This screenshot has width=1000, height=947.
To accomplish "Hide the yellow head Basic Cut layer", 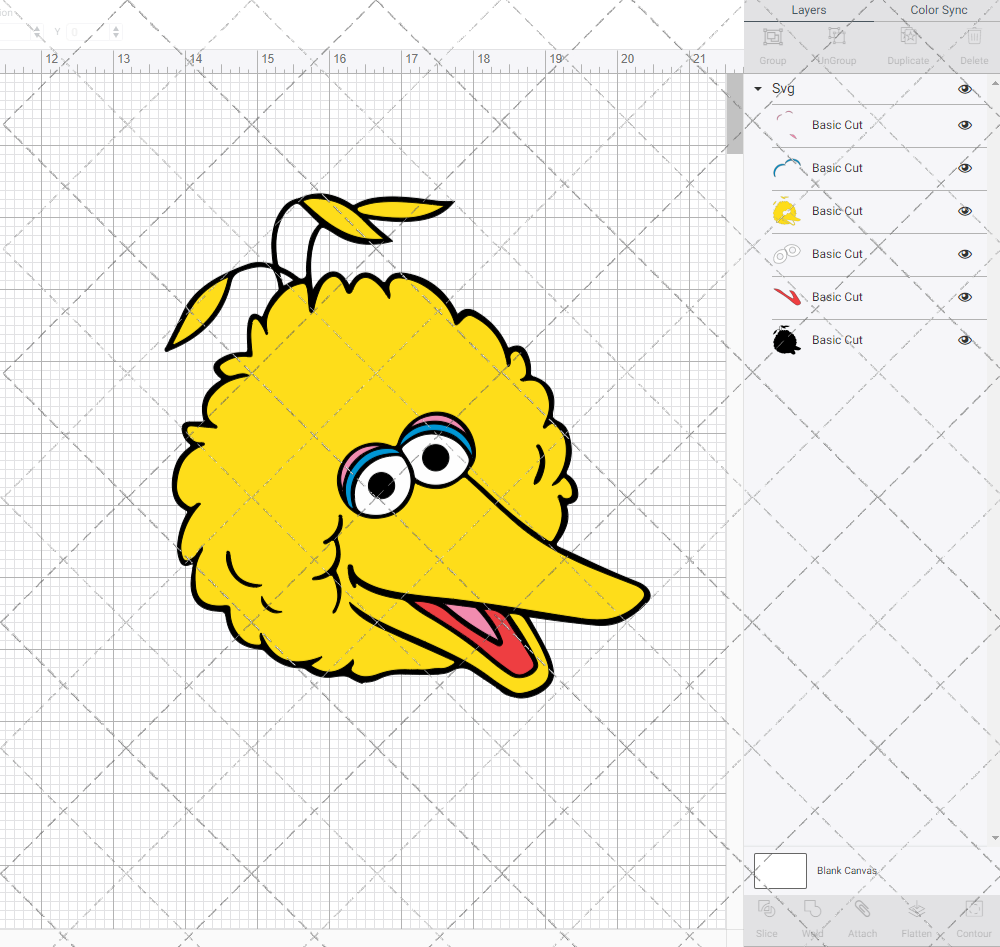I will pos(965,211).
